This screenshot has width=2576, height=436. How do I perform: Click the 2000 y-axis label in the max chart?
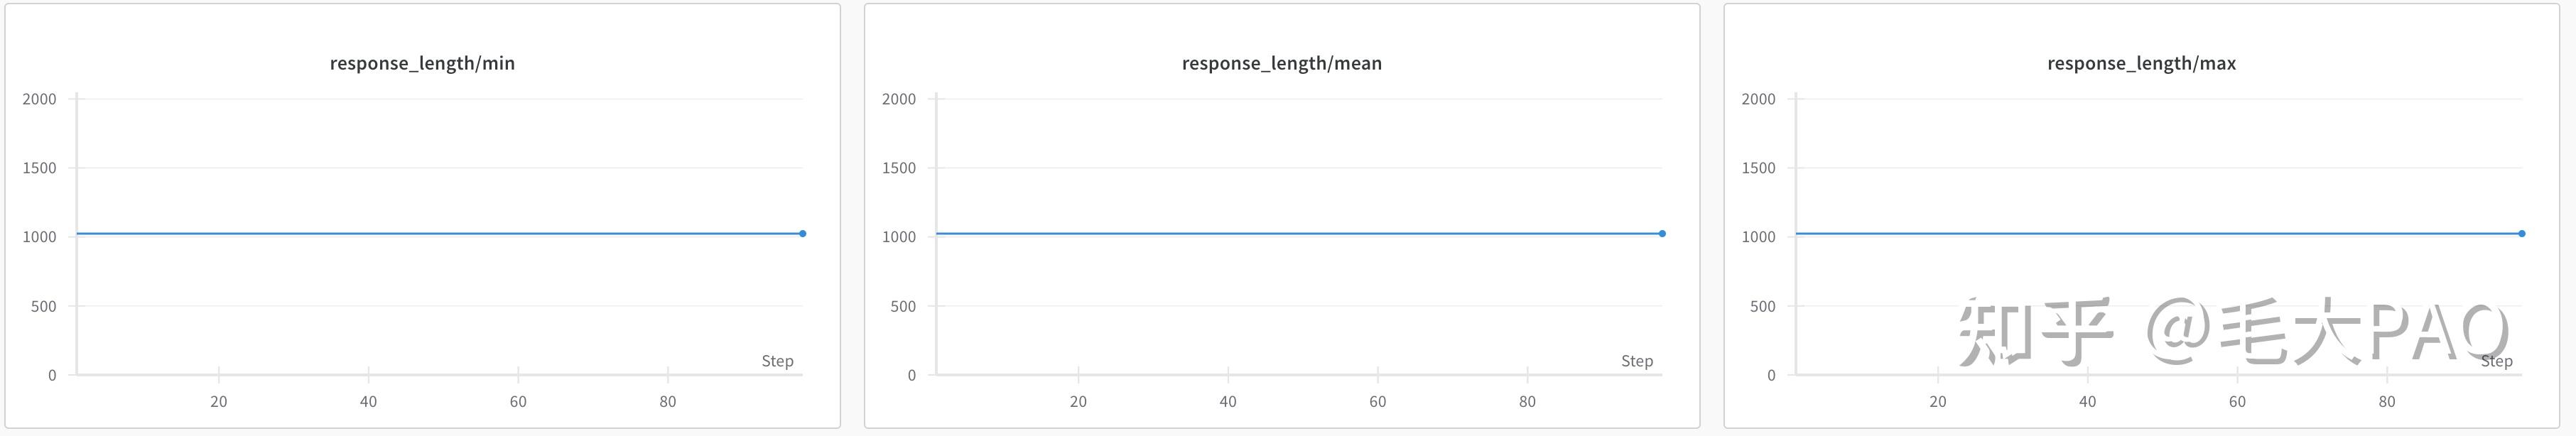tap(1758, 99)
